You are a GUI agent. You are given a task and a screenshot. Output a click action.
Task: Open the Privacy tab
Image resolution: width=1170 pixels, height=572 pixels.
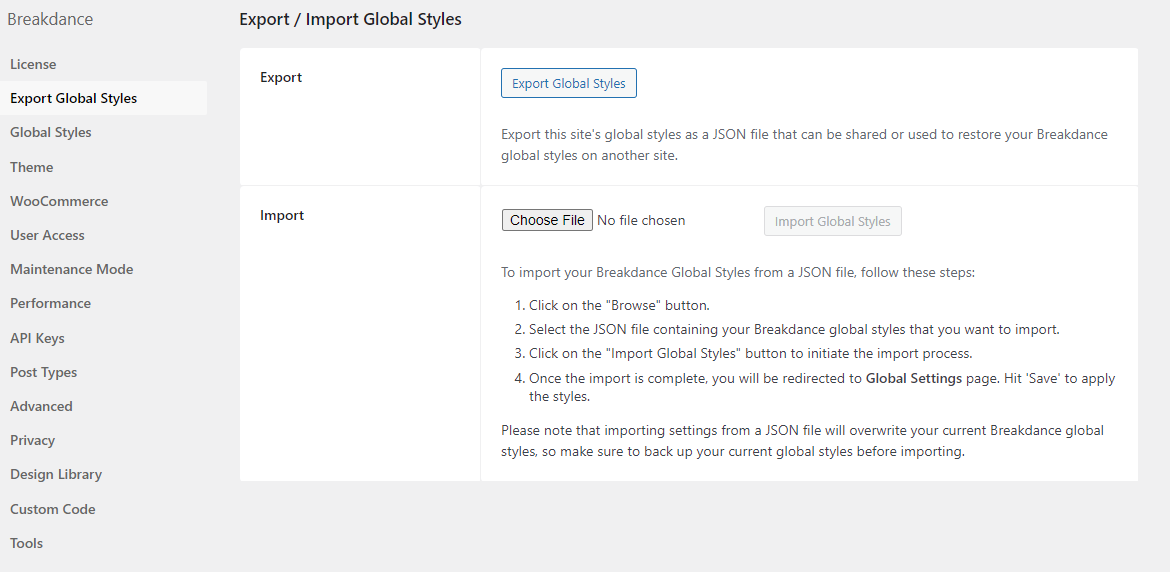click(x=32, y=440)
